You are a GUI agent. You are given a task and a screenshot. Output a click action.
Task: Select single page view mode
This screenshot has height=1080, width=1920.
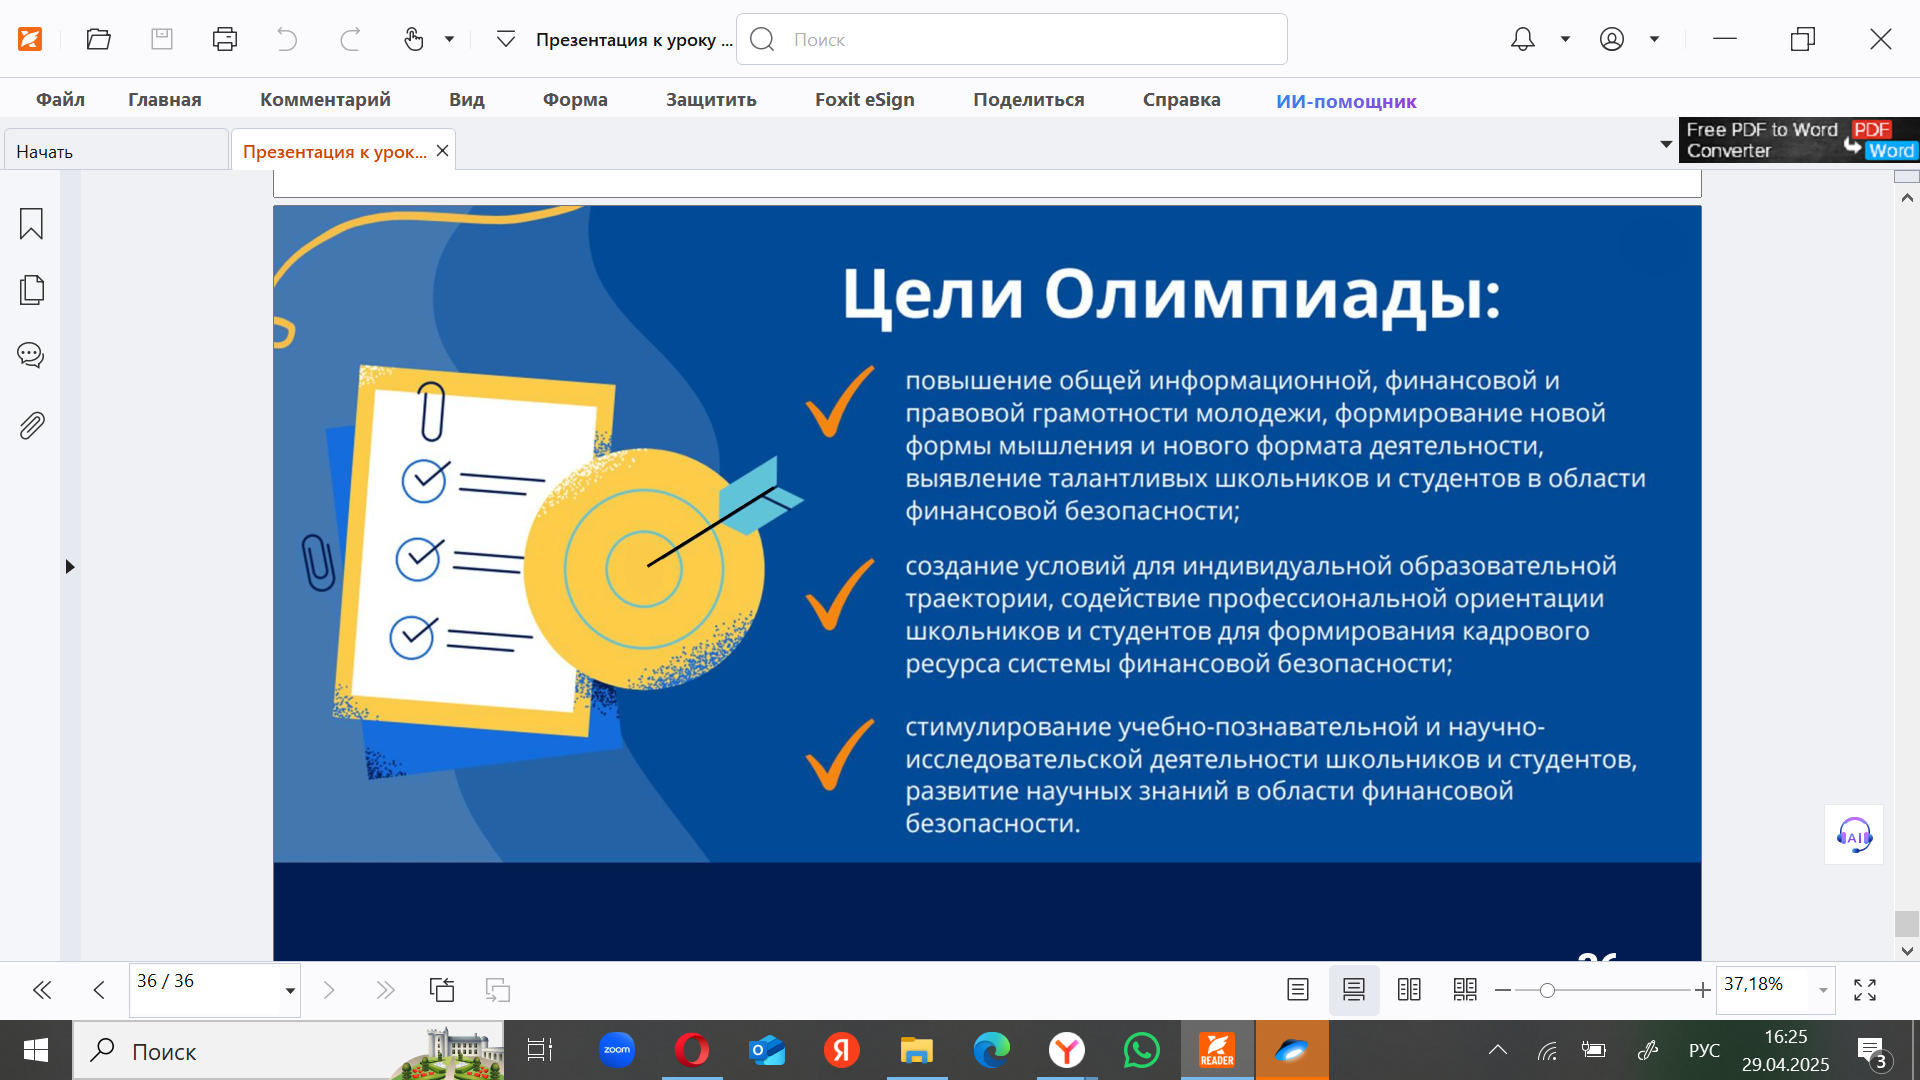pos(1298,990)
